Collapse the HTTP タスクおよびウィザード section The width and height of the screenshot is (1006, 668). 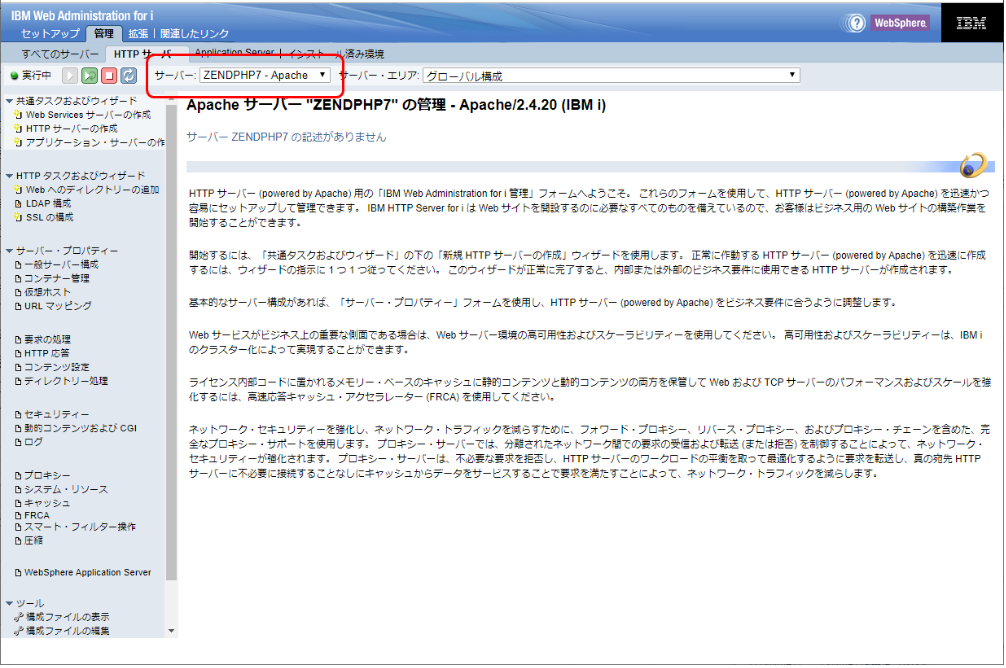tap(10, 176)
